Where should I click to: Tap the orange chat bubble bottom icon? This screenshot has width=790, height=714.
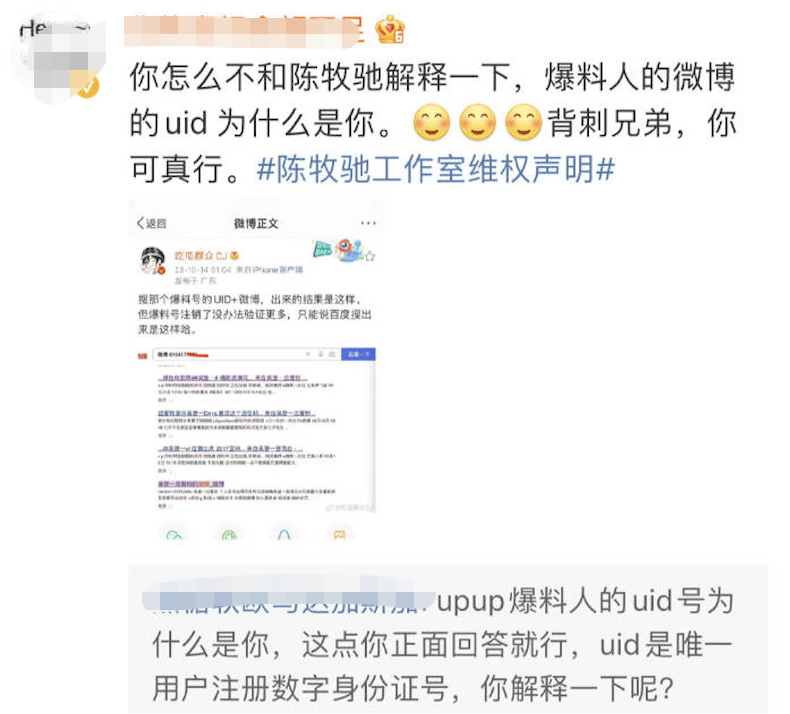point(339,535)
